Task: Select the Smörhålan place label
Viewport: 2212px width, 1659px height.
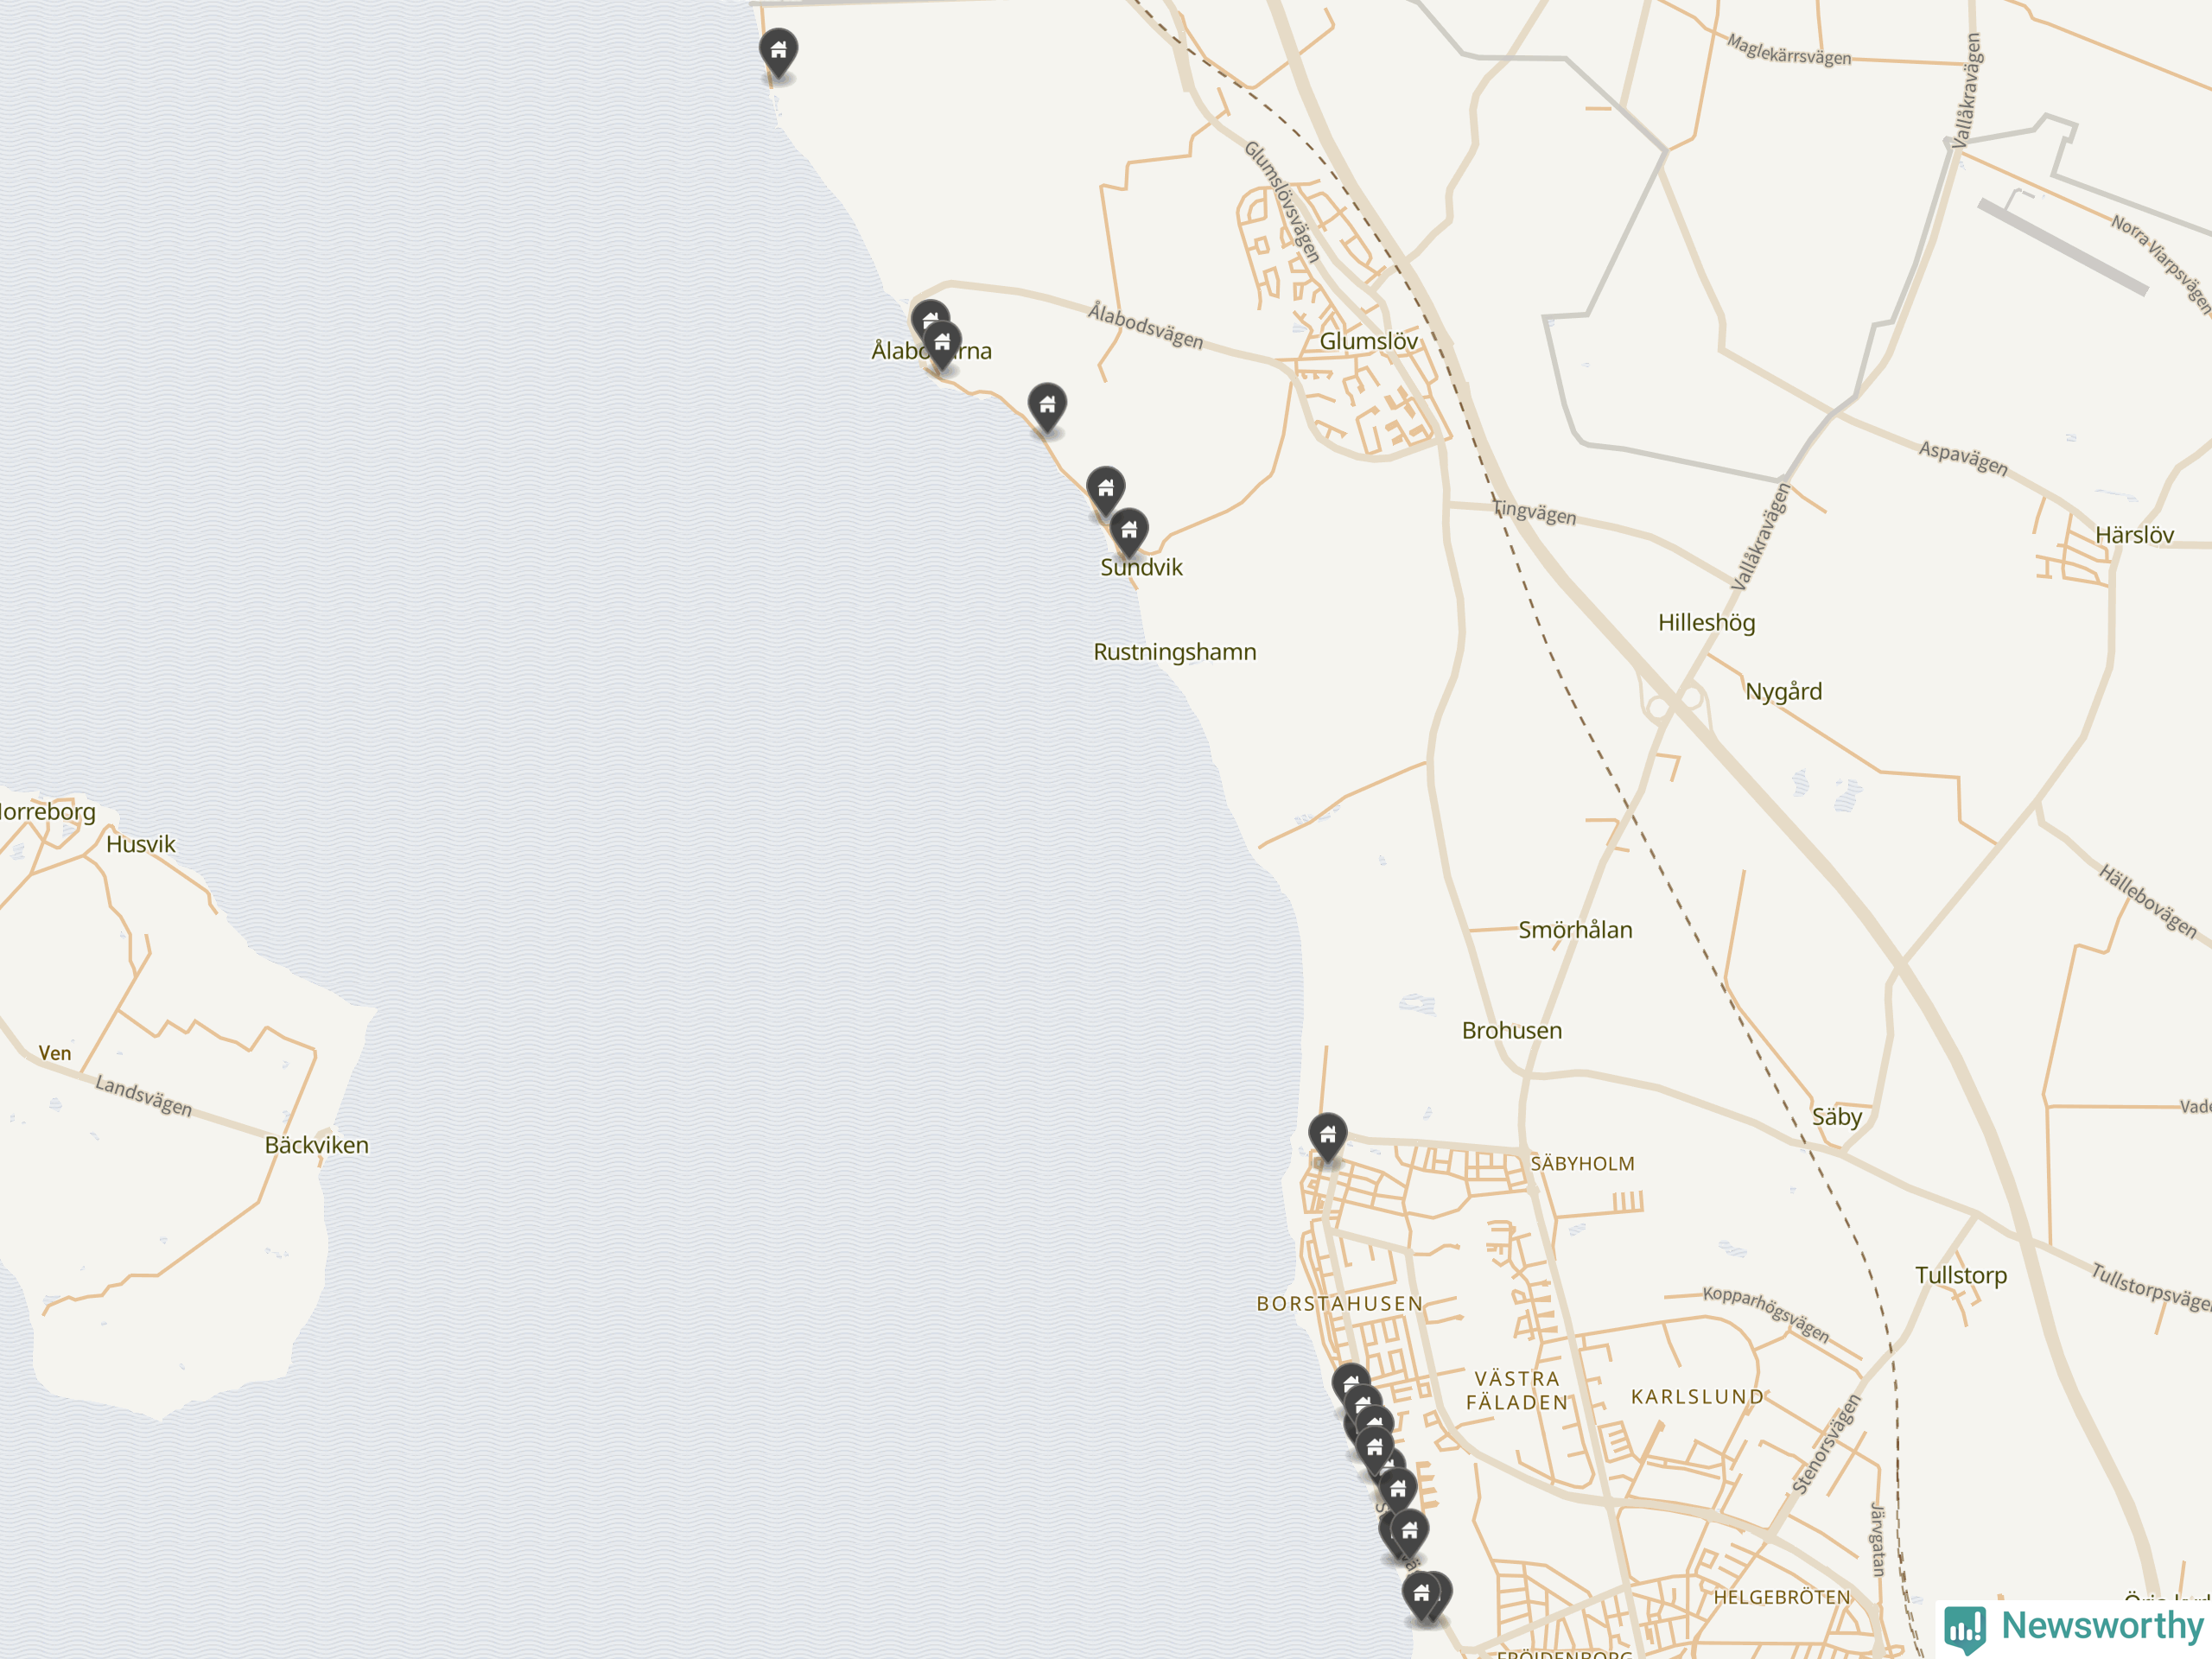Action: [x=1575, y=930]
